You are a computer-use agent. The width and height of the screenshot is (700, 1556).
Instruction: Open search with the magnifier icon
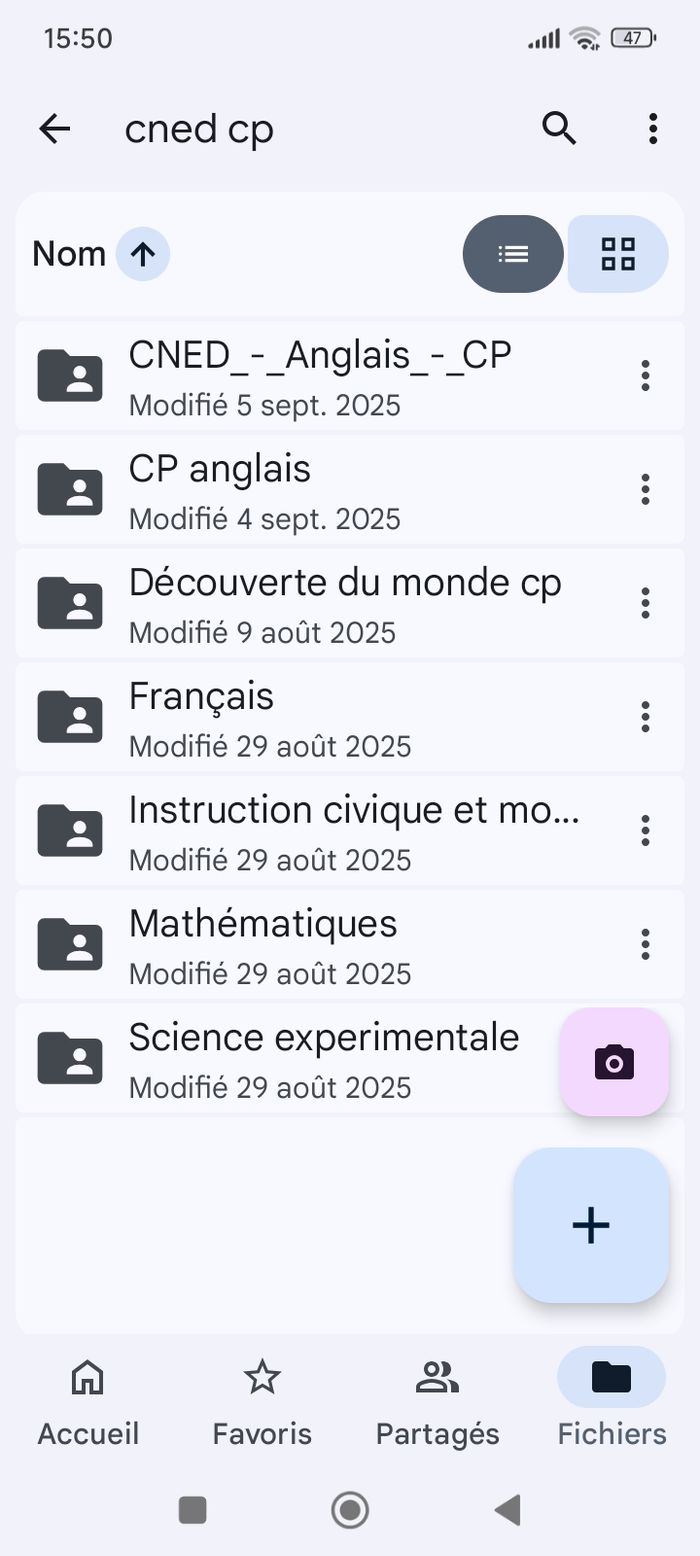click(559, 128)
